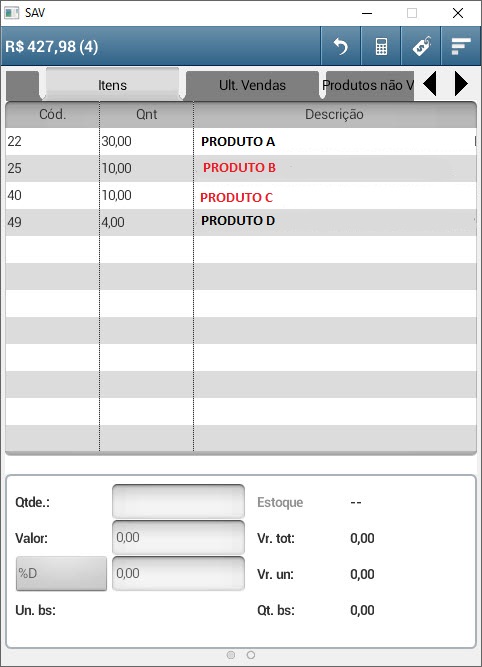Switch to the Itens tab

(112, 85)
